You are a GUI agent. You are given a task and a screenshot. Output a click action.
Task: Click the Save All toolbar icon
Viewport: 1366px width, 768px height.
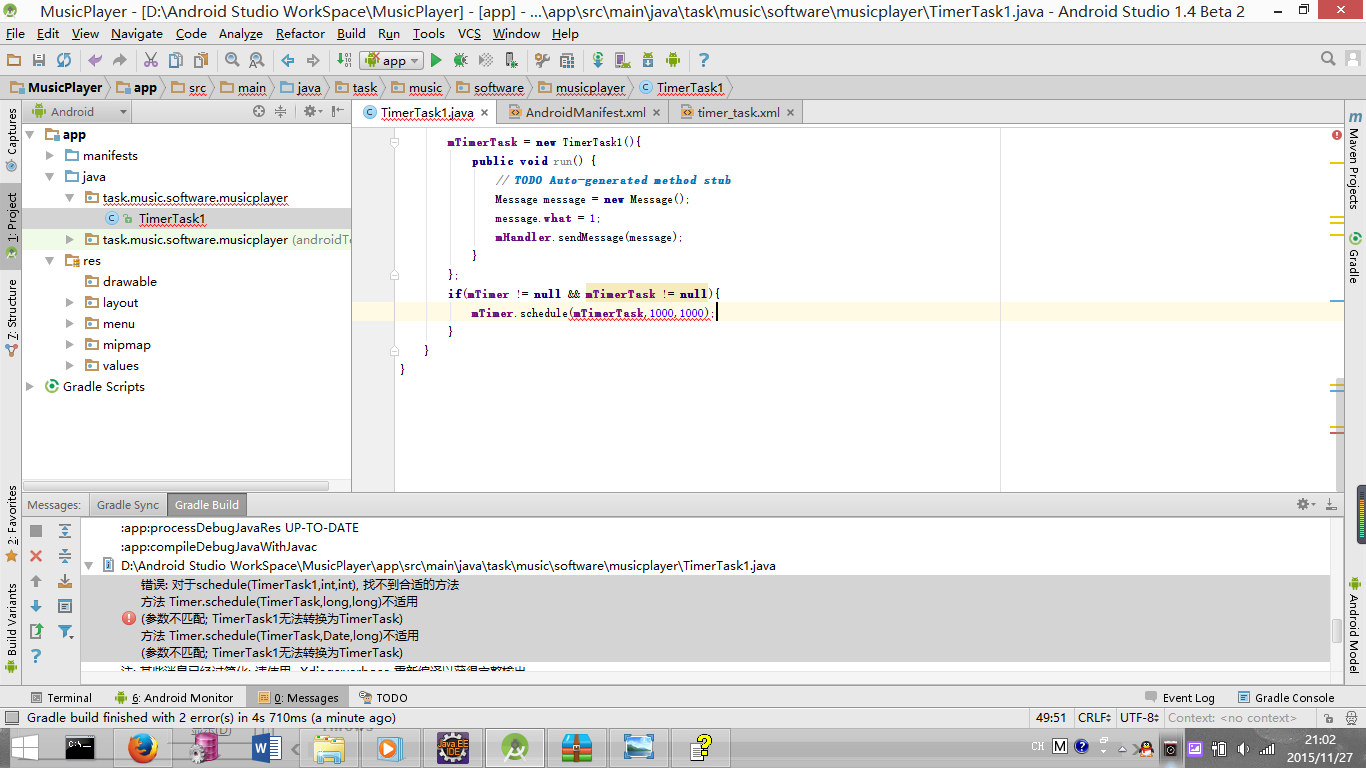click(x=39, y=60)
